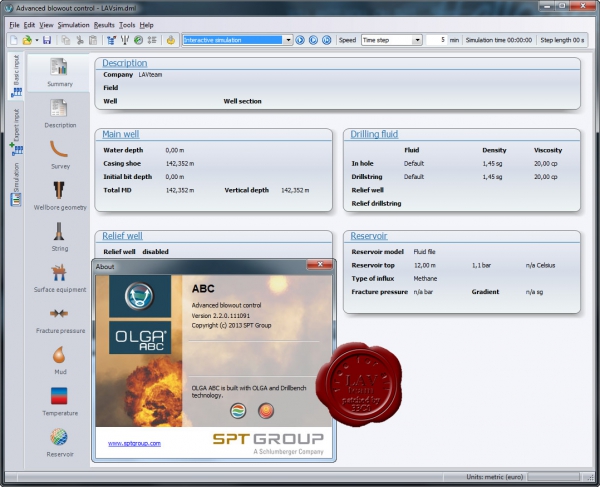This screenshot has width=600, height=487.
Task: Open the Description section heading link
Action: pyautogui.click(x=125, y=63)
